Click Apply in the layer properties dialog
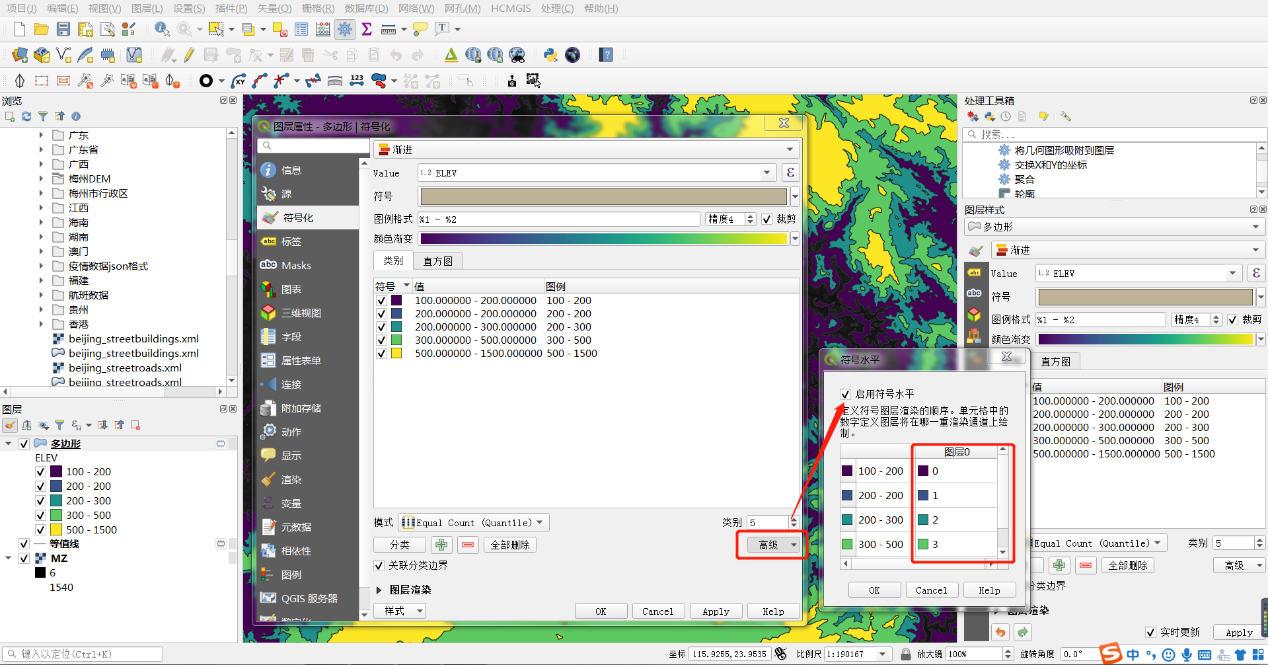The image size is (1268, 665). pyautogui.click(x=715, y=611)
